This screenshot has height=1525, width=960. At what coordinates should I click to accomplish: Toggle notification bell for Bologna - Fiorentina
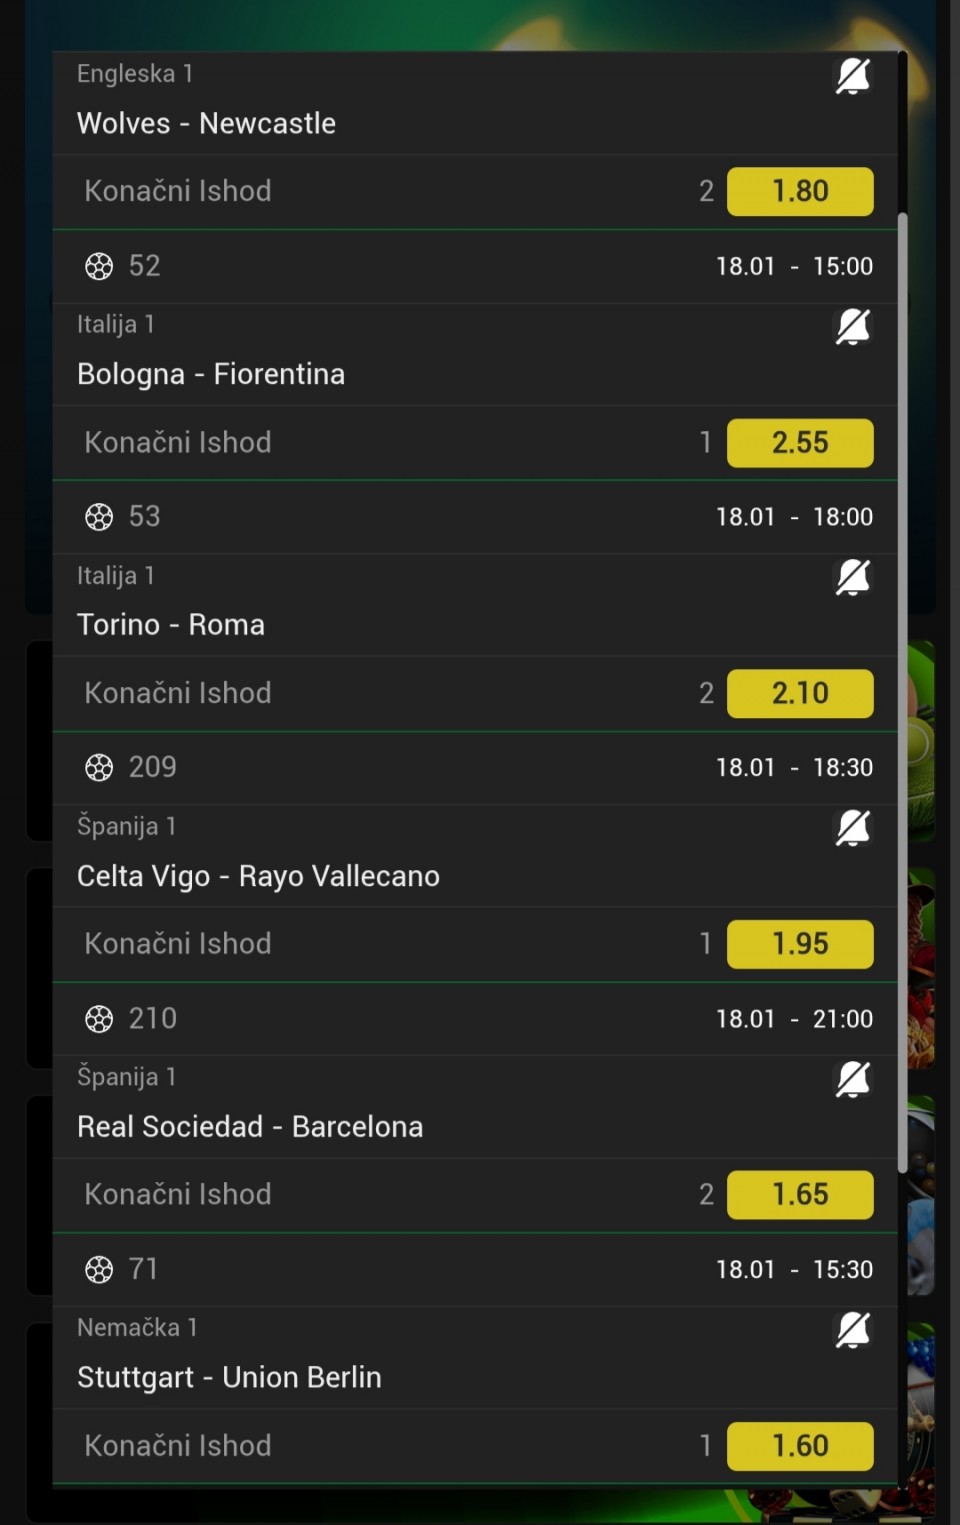853,326
